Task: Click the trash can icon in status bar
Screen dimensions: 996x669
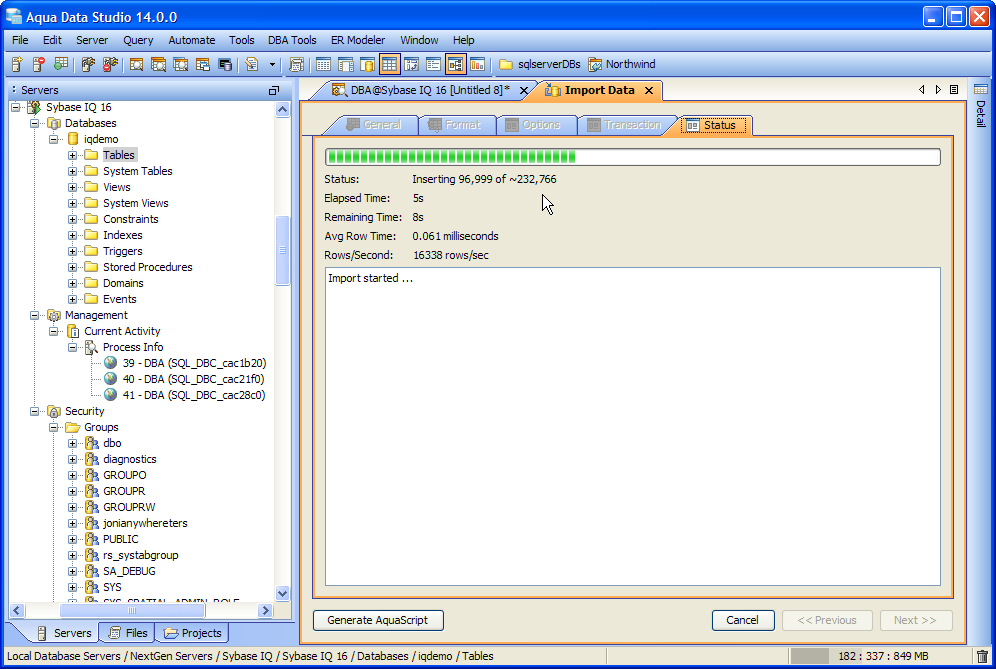Action: [x=983, y=656]
